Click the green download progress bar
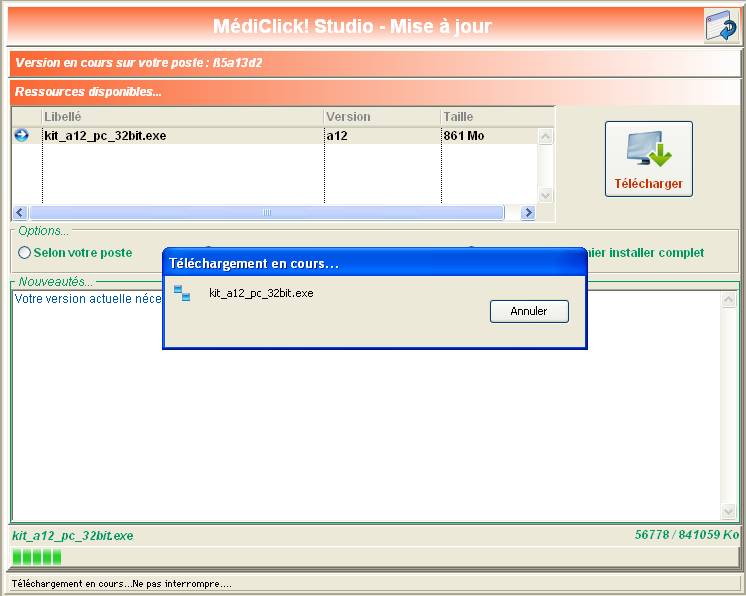 click(373, 557)
